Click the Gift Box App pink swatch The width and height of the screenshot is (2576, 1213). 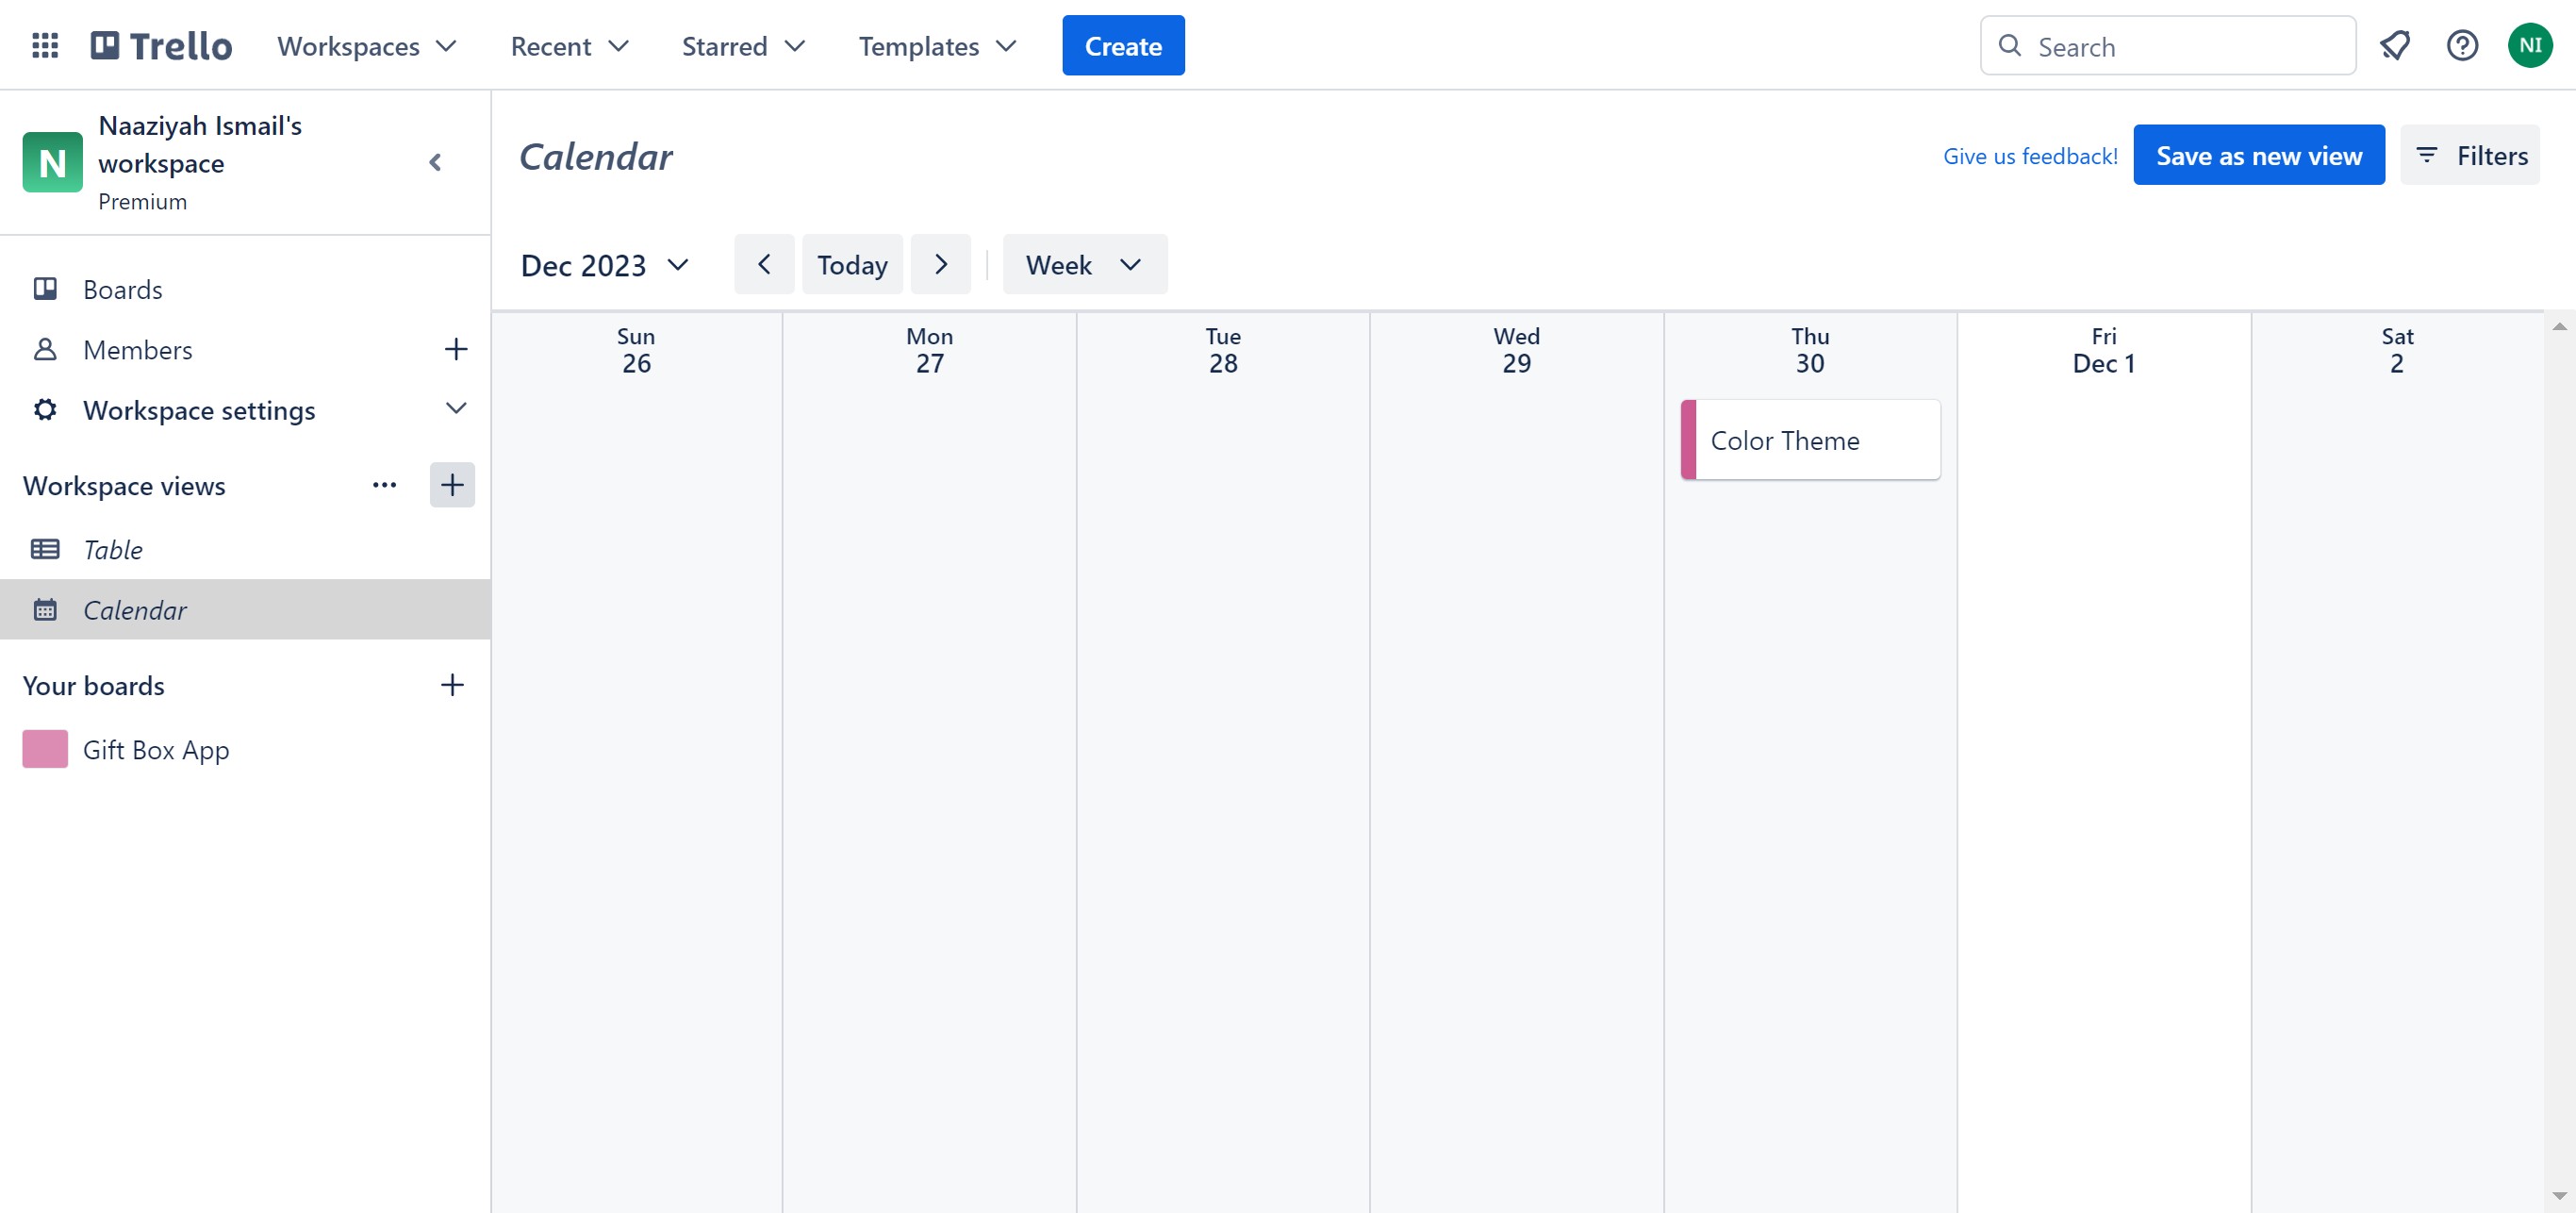pyautogui.click(x=45, y=749)
